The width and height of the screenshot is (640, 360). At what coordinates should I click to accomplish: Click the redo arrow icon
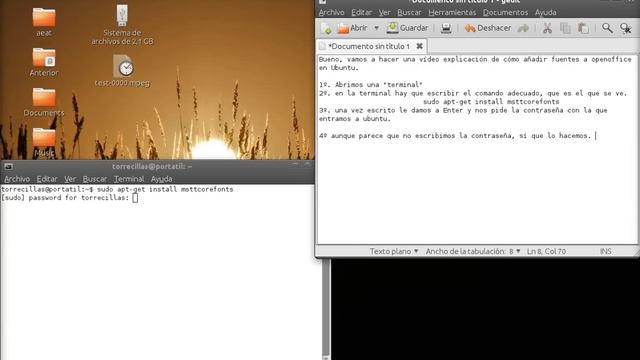click(523, 28)
